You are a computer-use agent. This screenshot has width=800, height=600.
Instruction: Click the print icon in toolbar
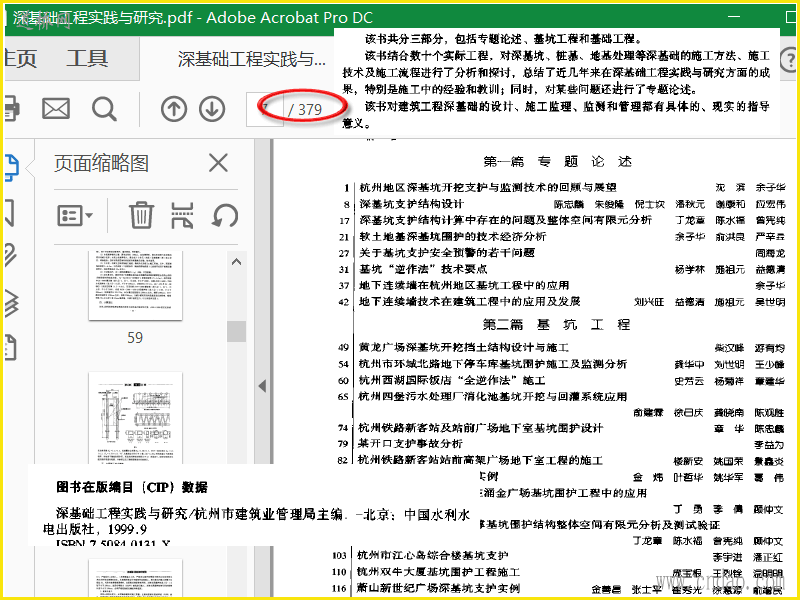[x=11, y=108]
